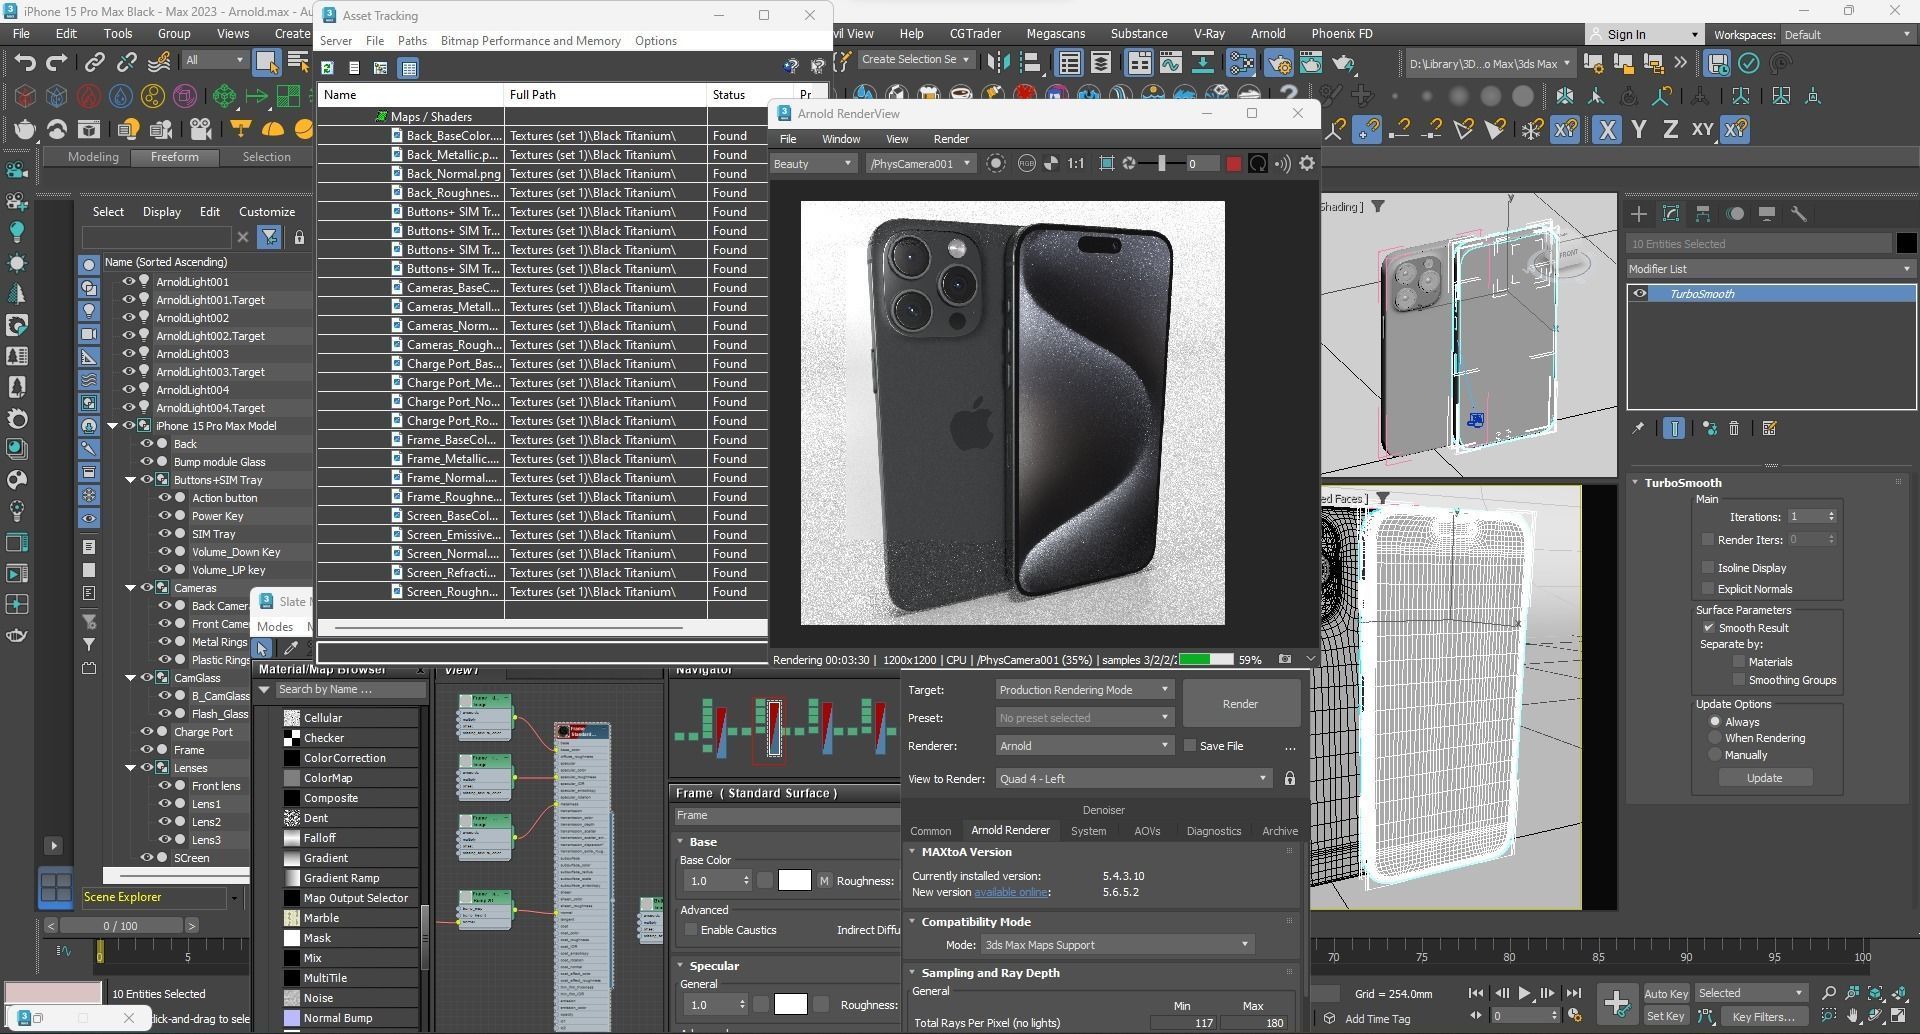Toggle crop region icon in RenderView

[x=1106, y=163]
